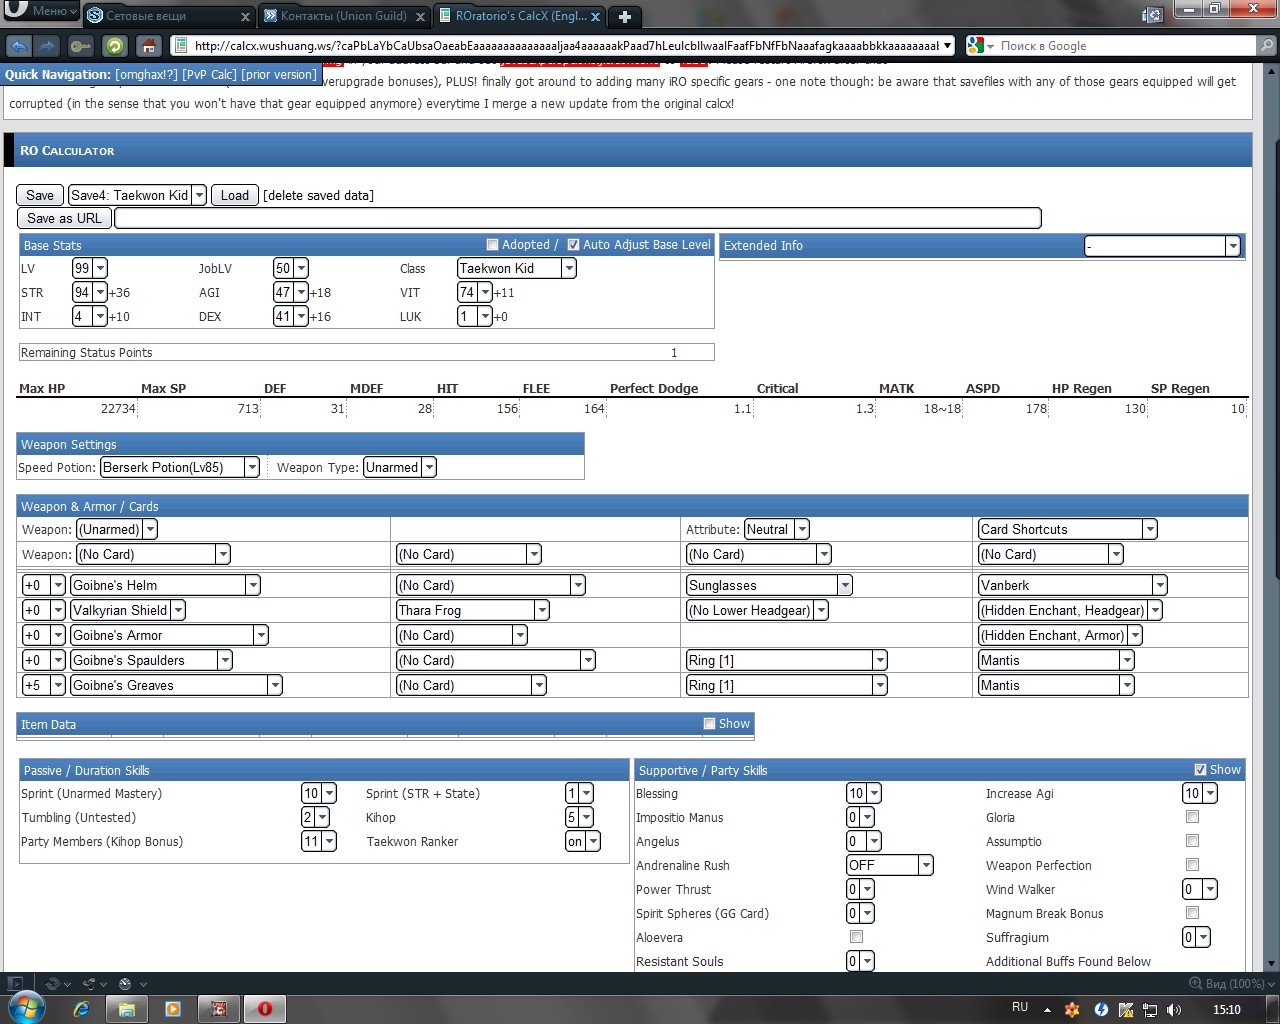Enable the Adopted checkbox
1280x1024 pixels.
(x=492, y=245)
